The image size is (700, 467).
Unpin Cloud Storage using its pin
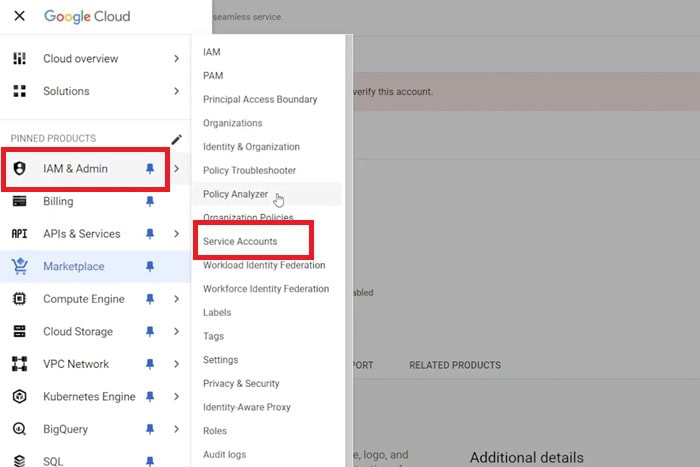tap(150, 331)
